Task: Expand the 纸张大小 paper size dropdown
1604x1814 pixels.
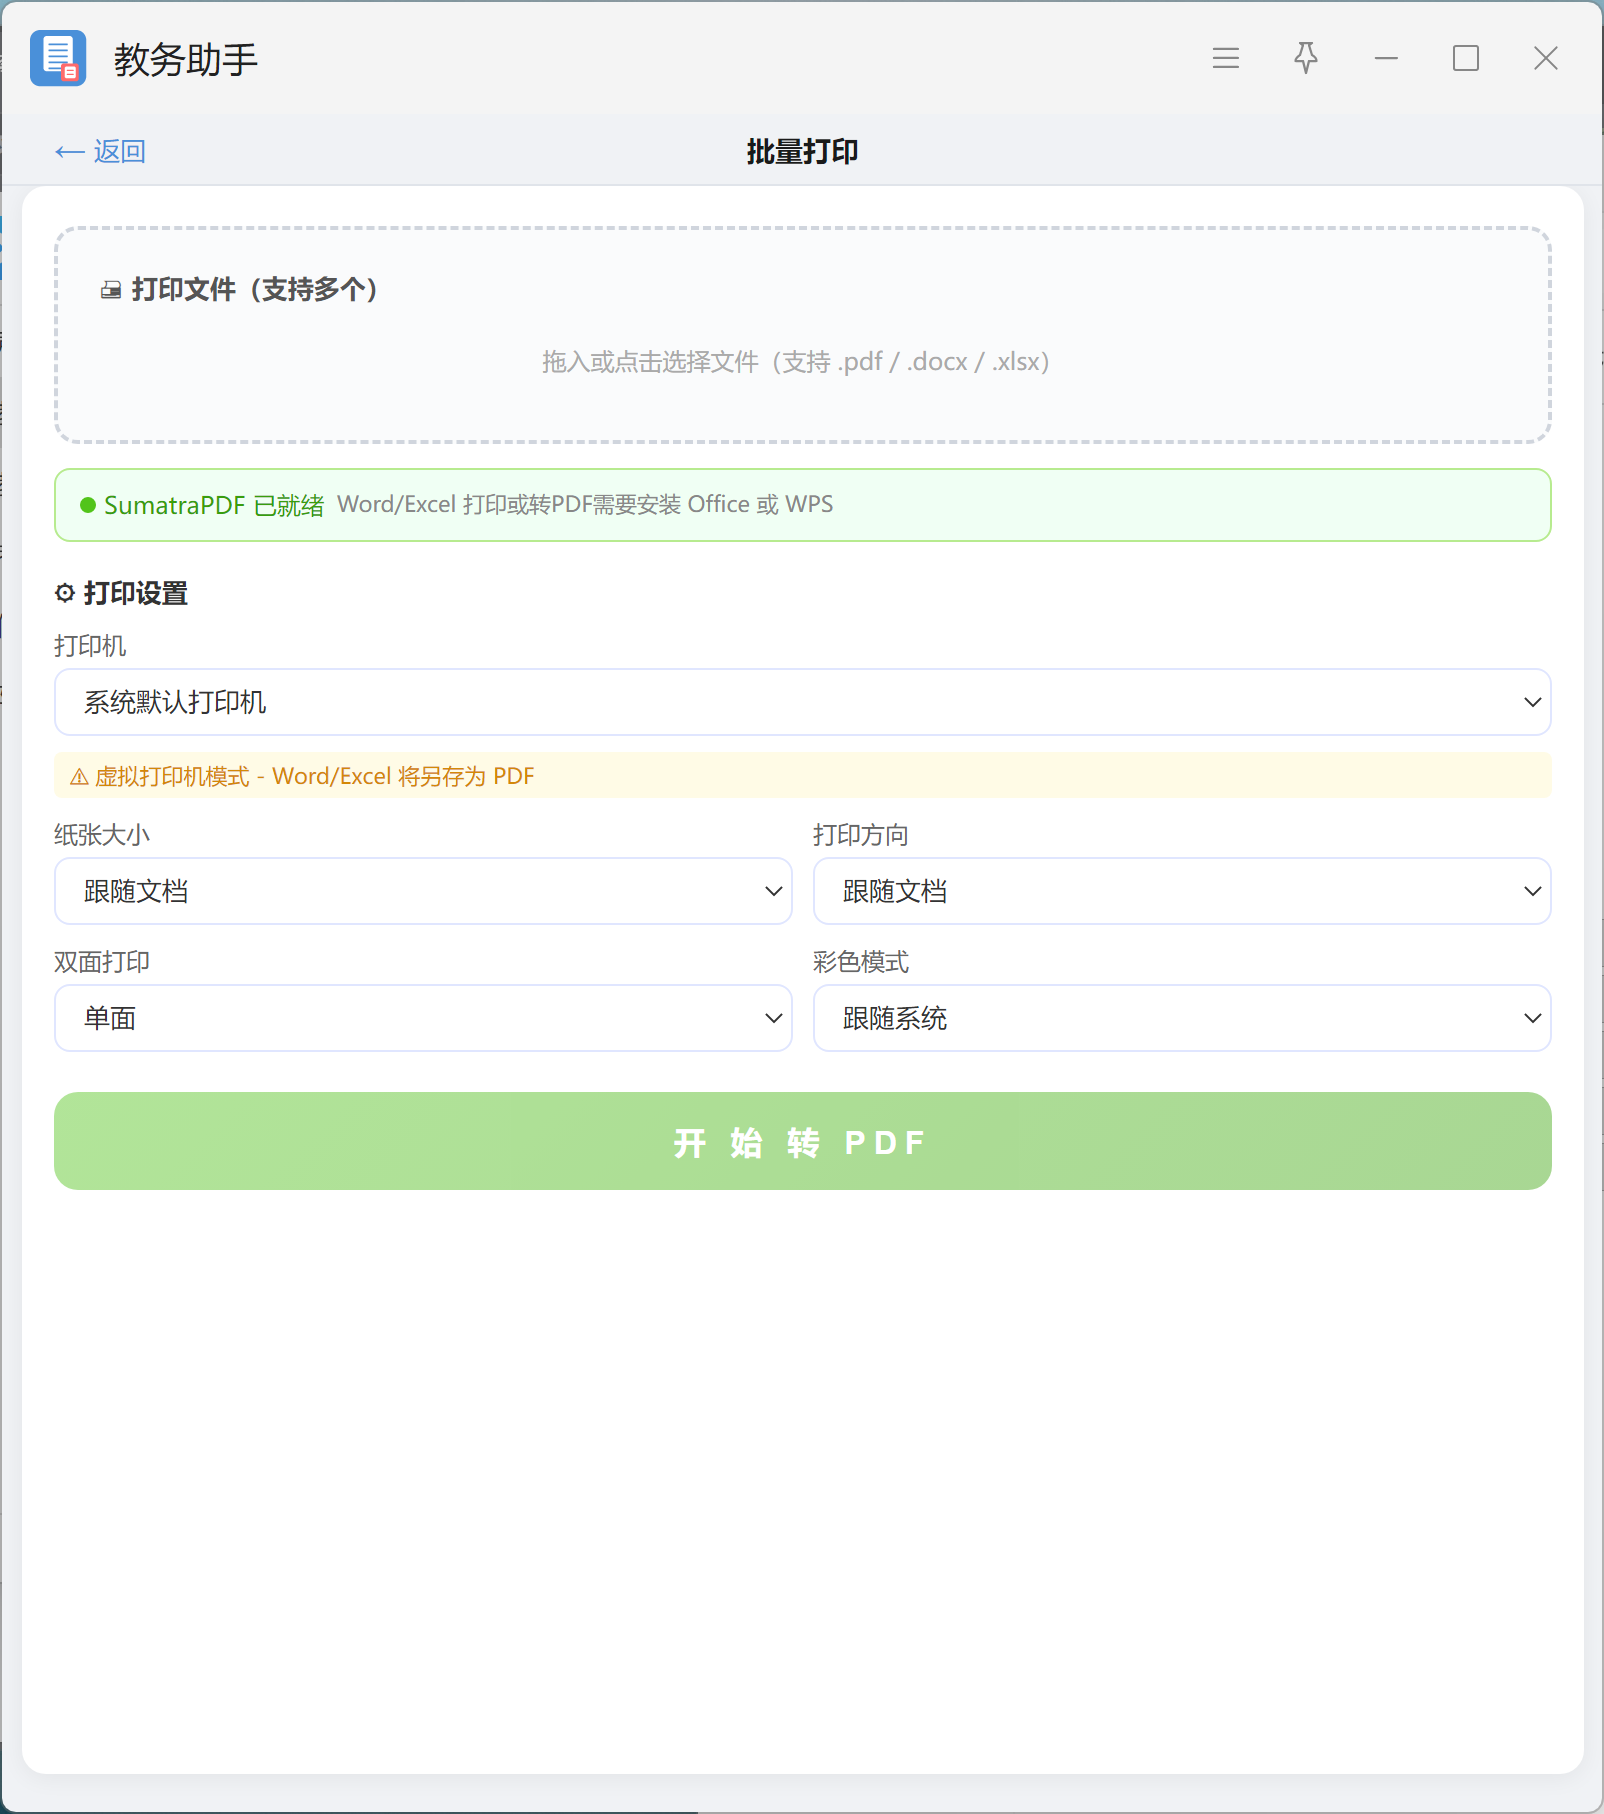Action: 423,891
